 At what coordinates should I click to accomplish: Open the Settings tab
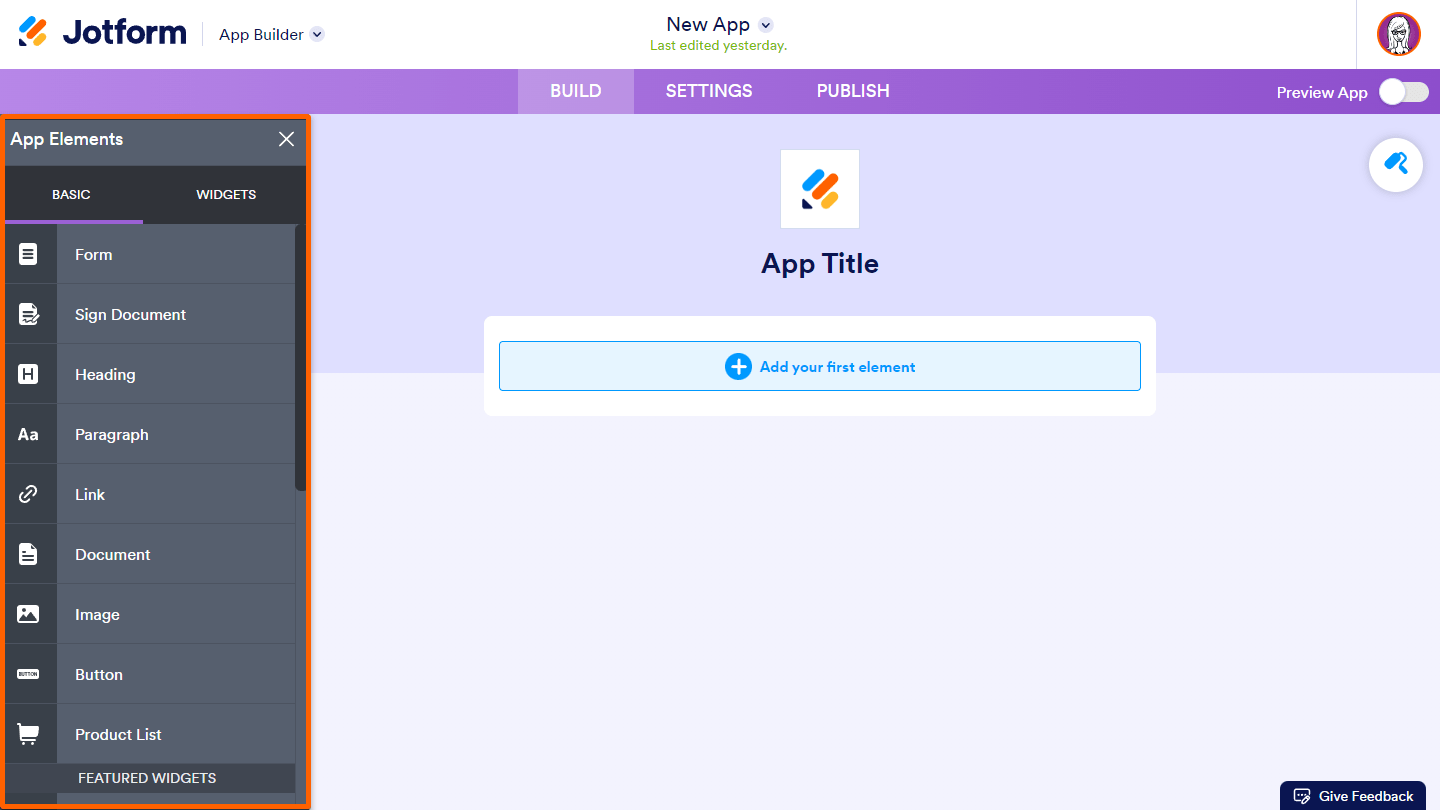709,91
